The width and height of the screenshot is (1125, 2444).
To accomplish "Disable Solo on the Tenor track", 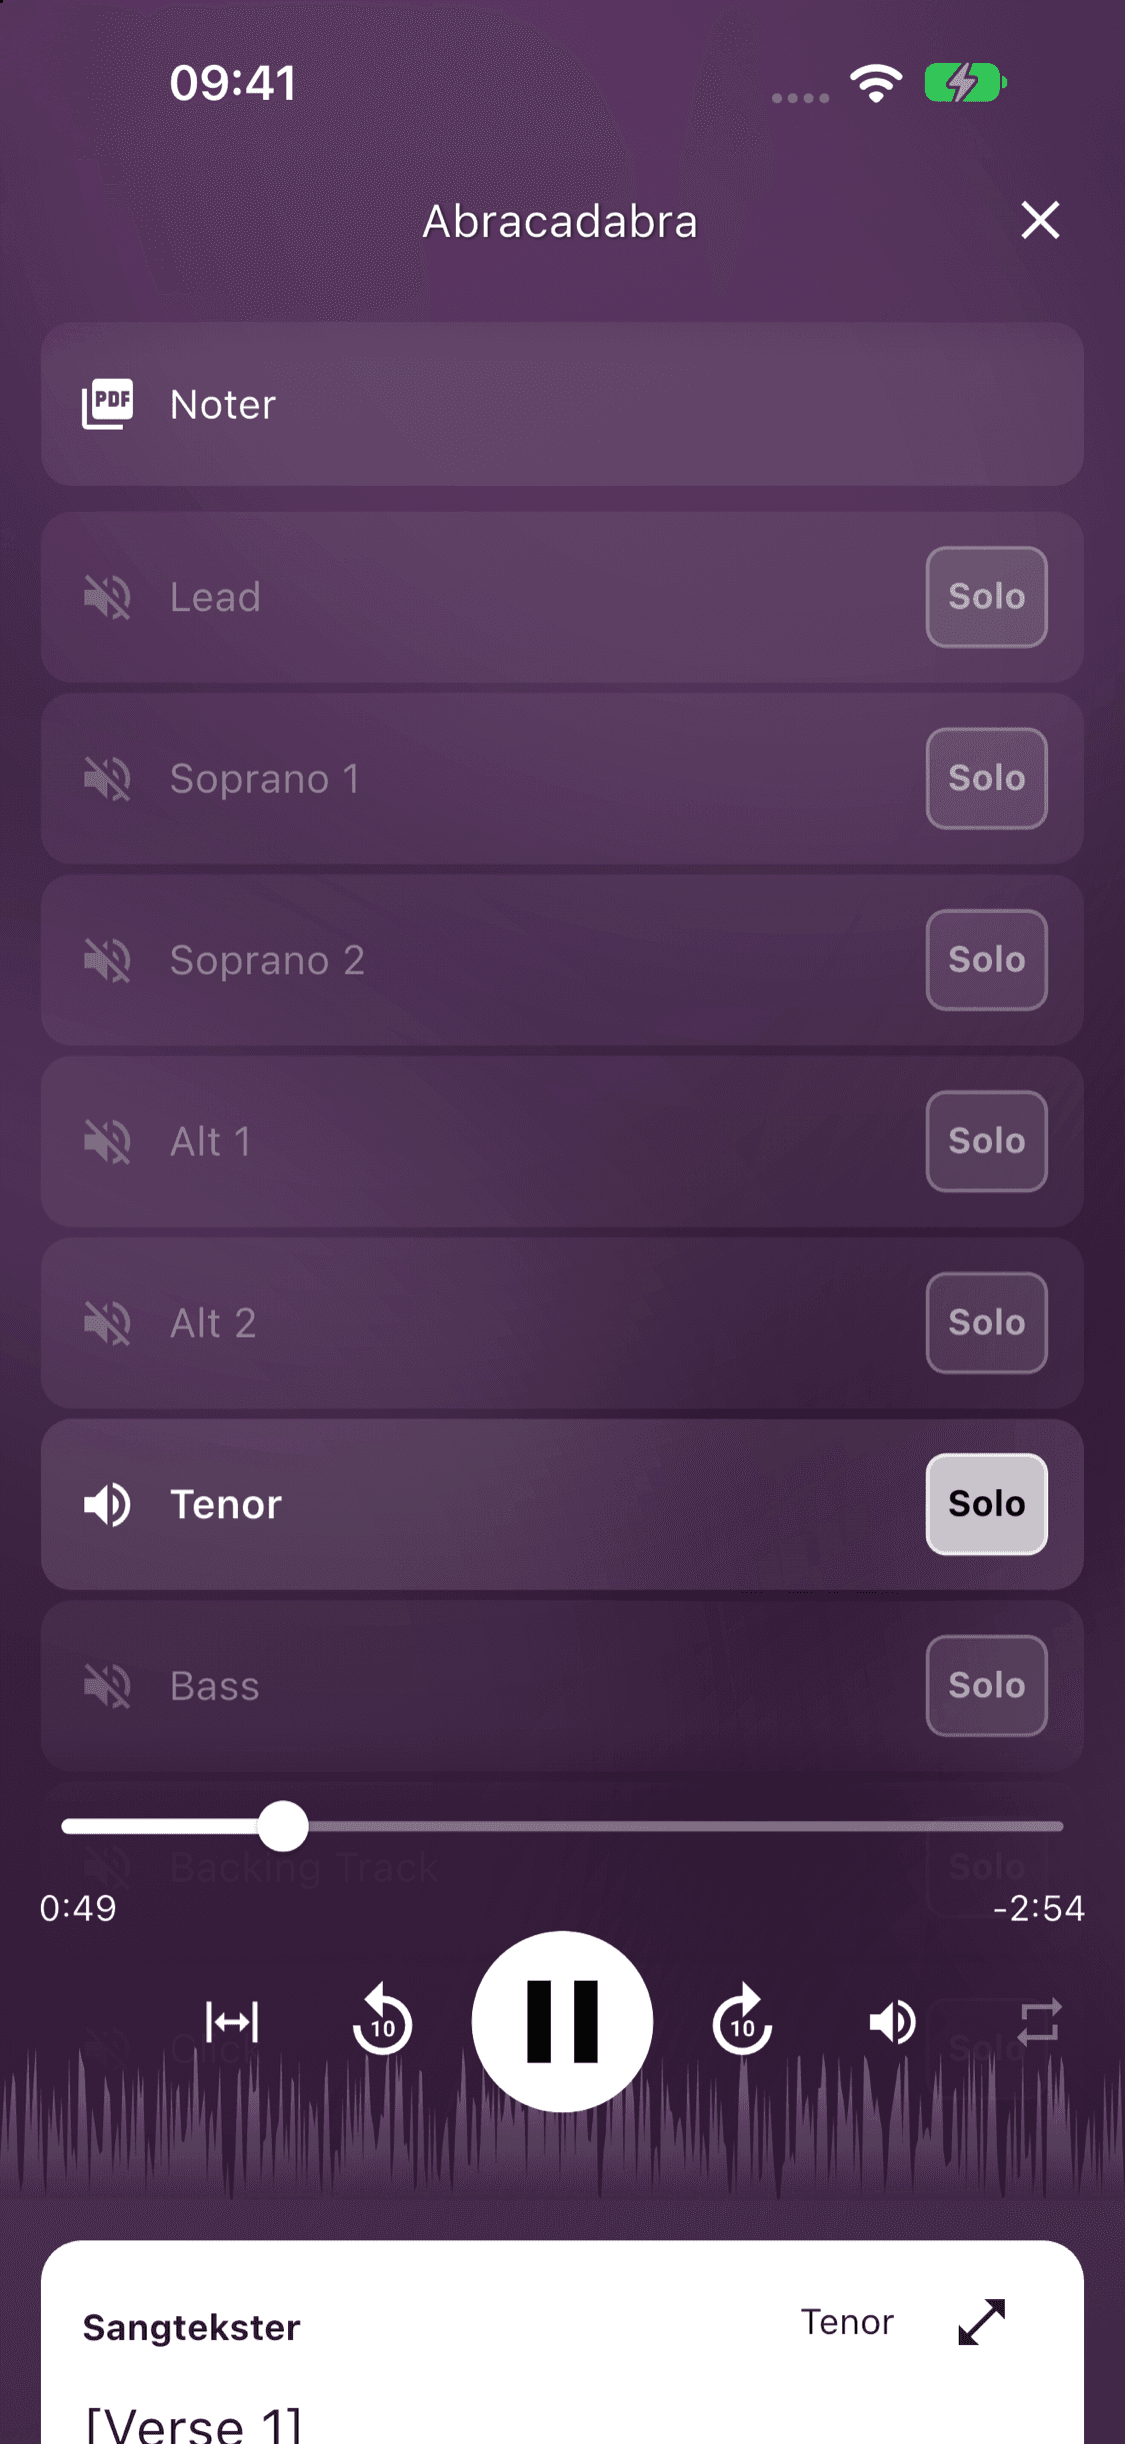I will click(986, 1504).
